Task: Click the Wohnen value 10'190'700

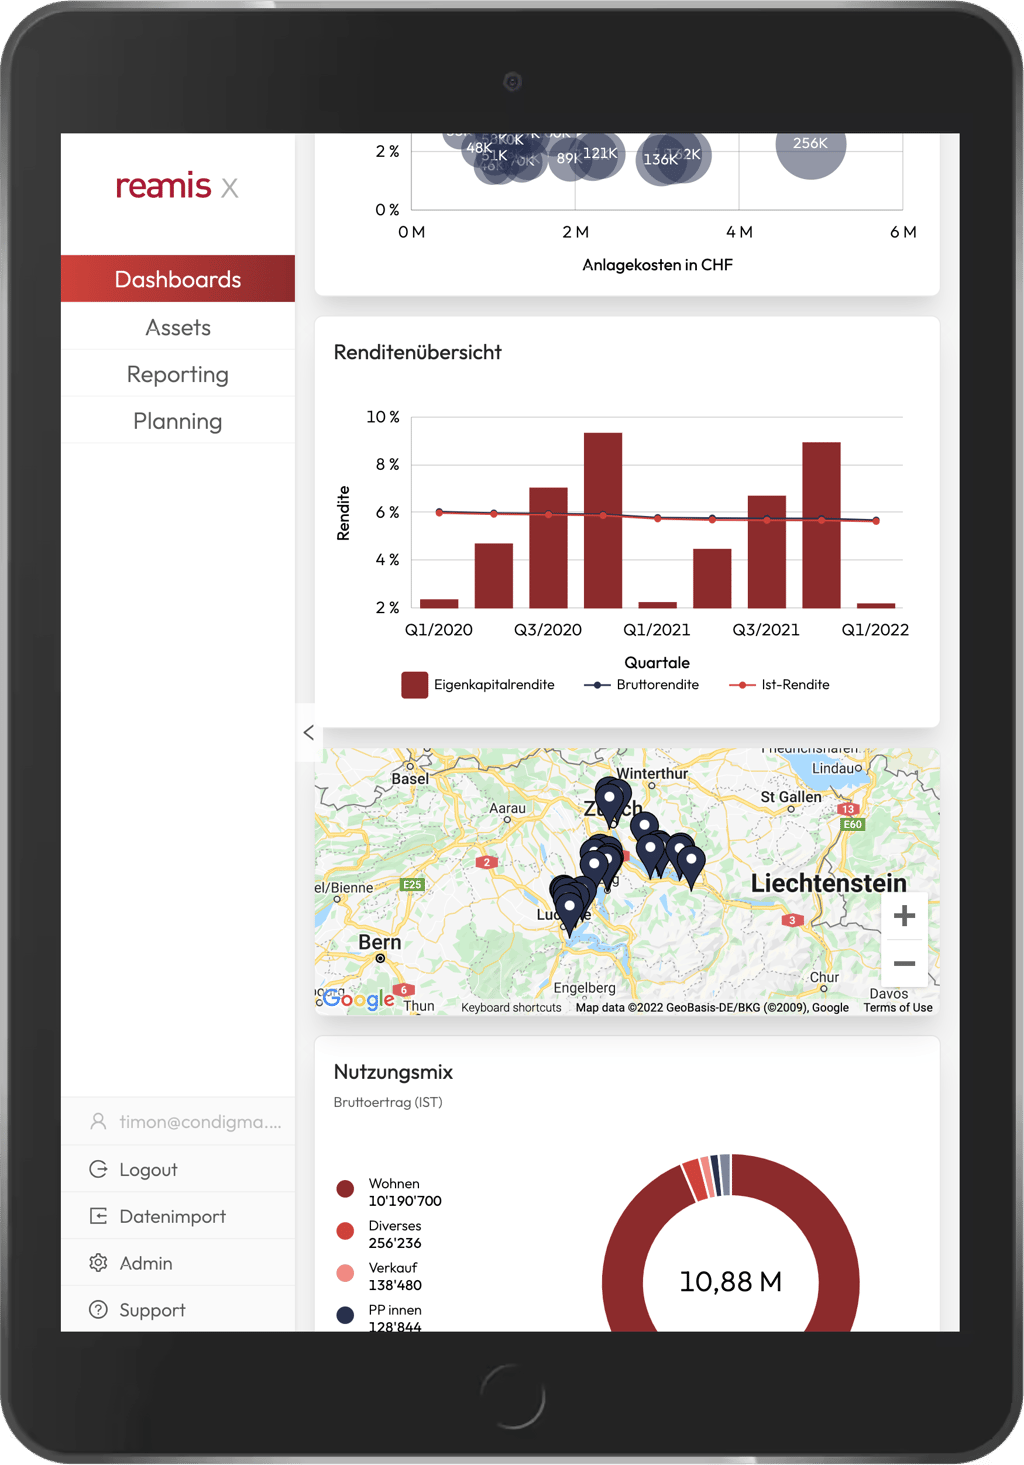Action: pyautogui.click(x=405, y=1201)
